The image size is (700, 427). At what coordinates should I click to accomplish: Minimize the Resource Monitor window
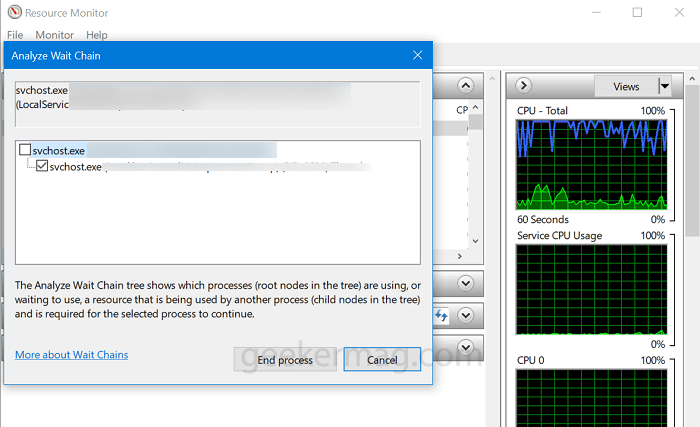click(596, 13)
